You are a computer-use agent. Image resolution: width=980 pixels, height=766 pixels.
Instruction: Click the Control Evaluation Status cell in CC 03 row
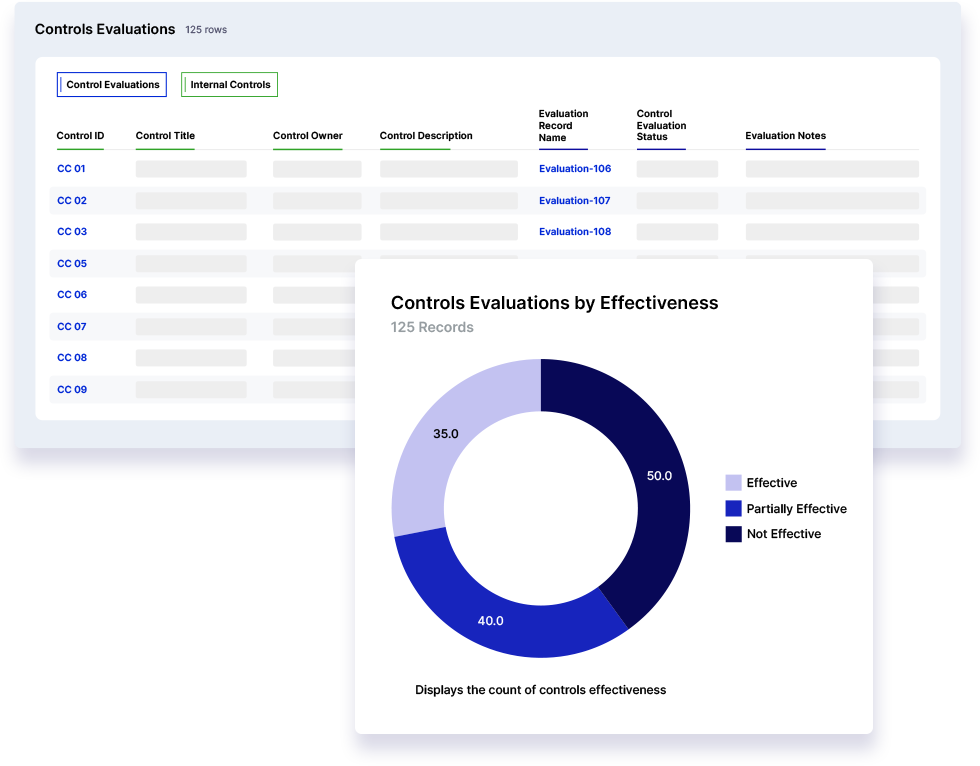click(677, 232)
